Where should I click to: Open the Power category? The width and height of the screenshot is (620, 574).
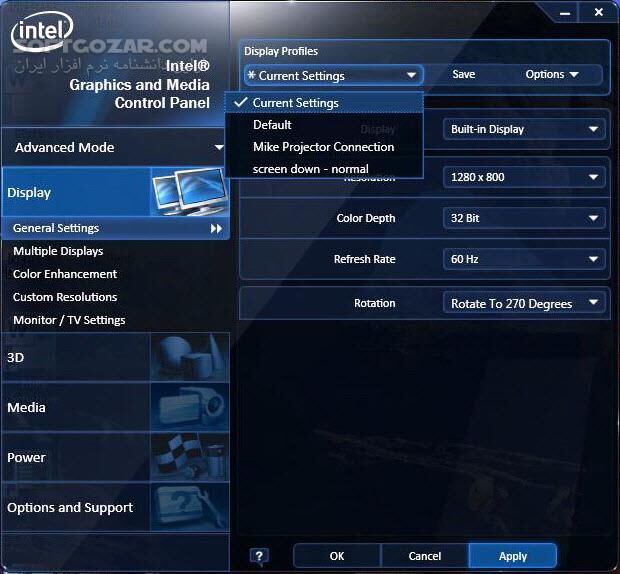click(115, 457)
